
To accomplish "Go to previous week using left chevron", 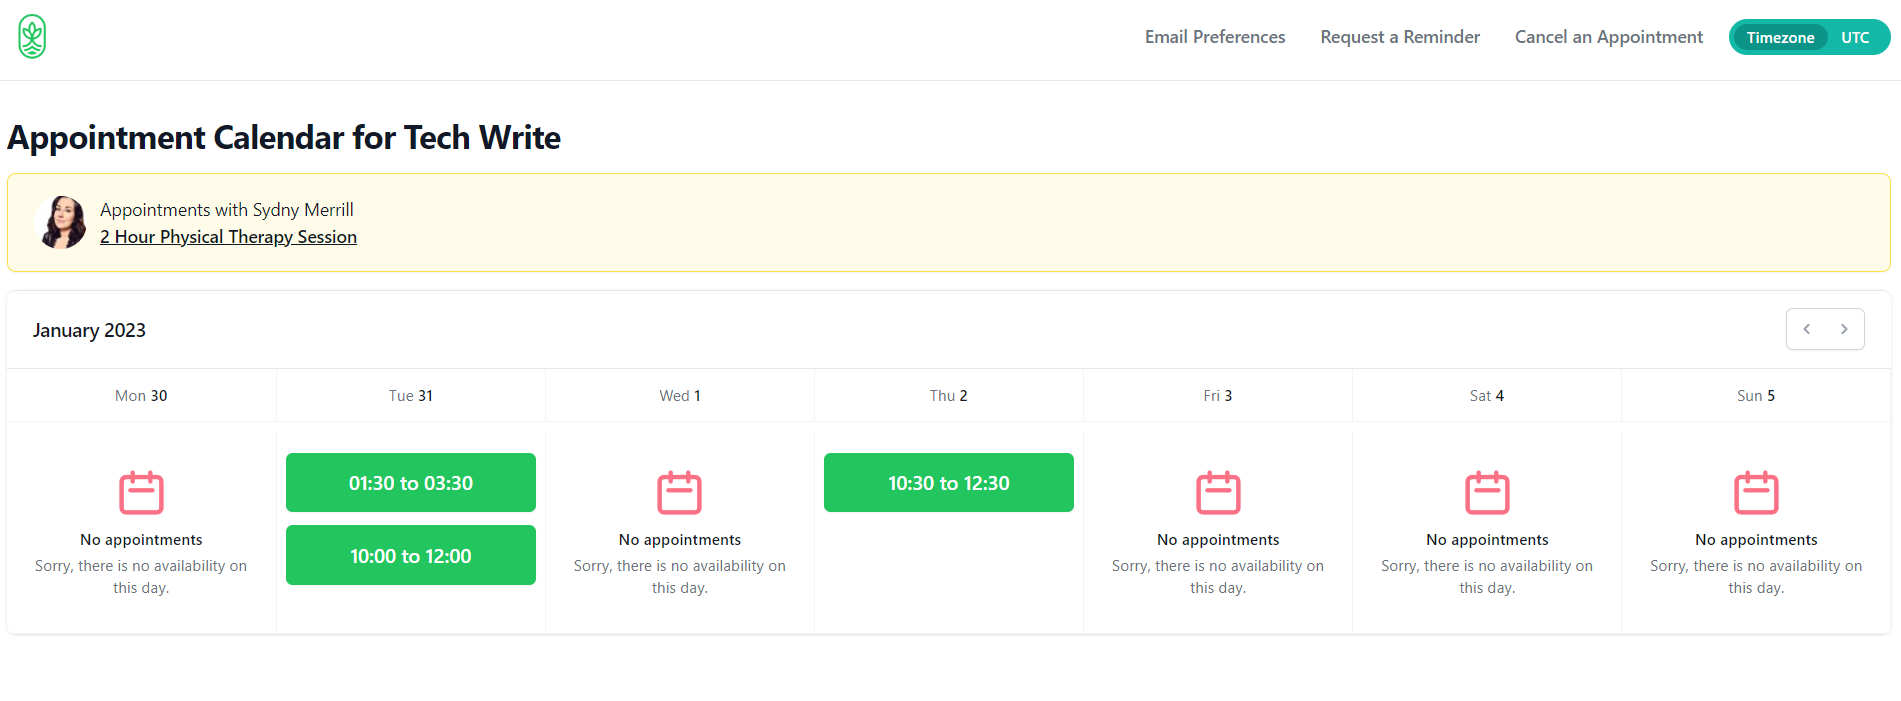I will [1806, 329].
